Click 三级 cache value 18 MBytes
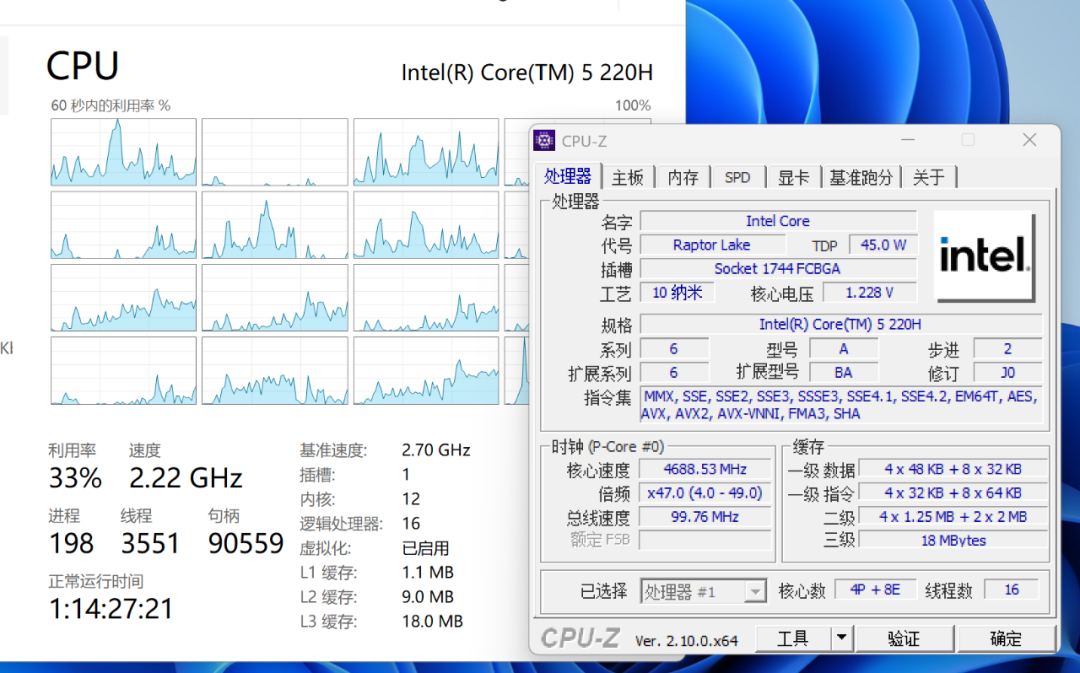Screen dimensions: 1080x673 pyautogui.click(x=953, y=541)
